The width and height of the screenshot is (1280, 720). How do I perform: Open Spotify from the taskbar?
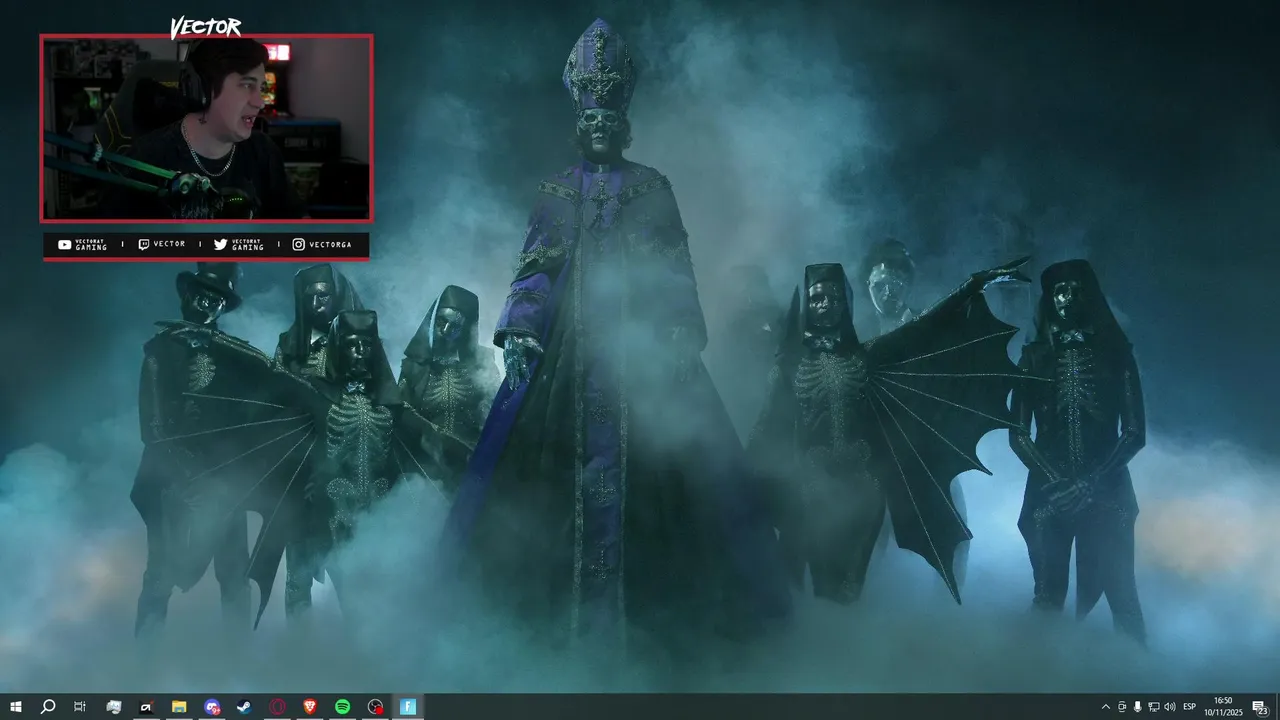coord(342,707)
